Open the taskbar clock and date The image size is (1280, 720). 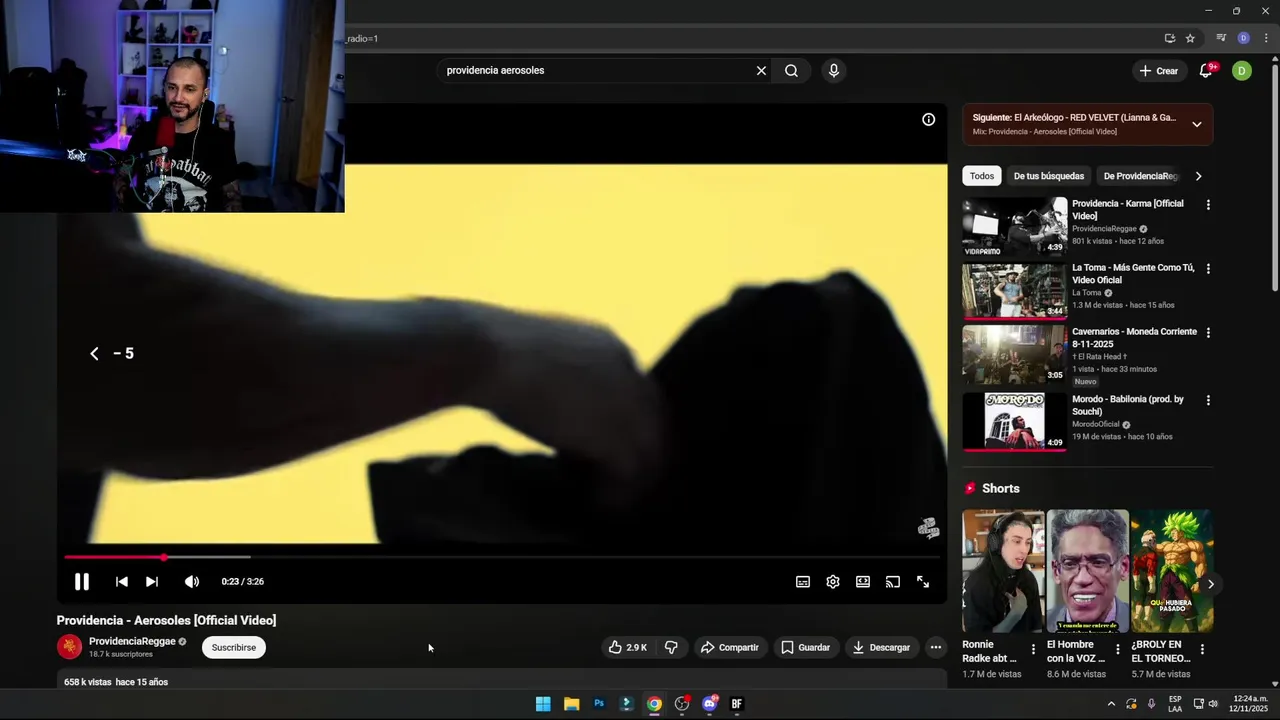1250,703
